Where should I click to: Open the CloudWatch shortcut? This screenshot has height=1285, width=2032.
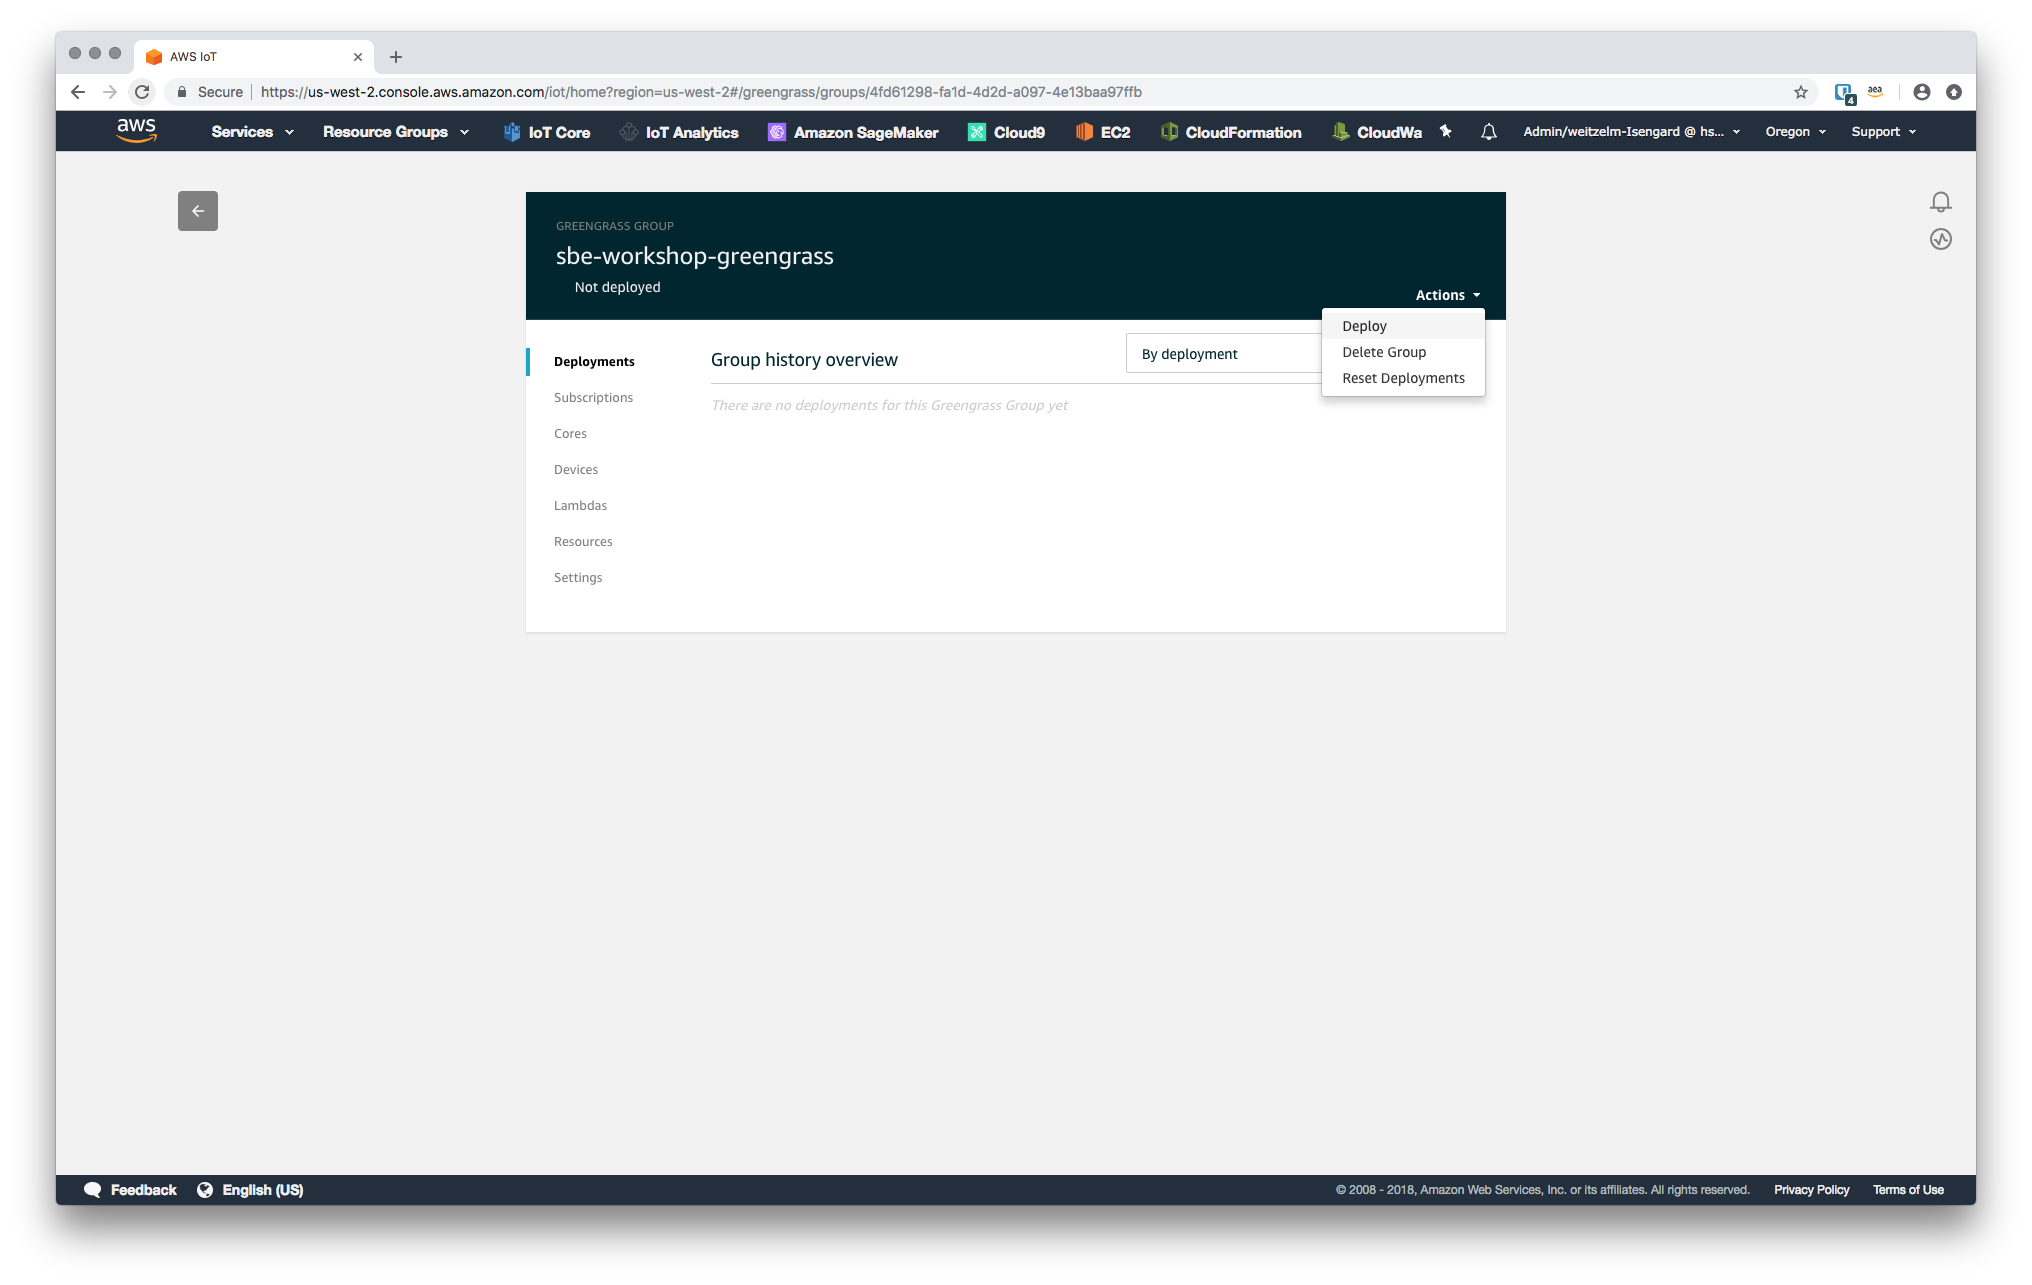1377,132
